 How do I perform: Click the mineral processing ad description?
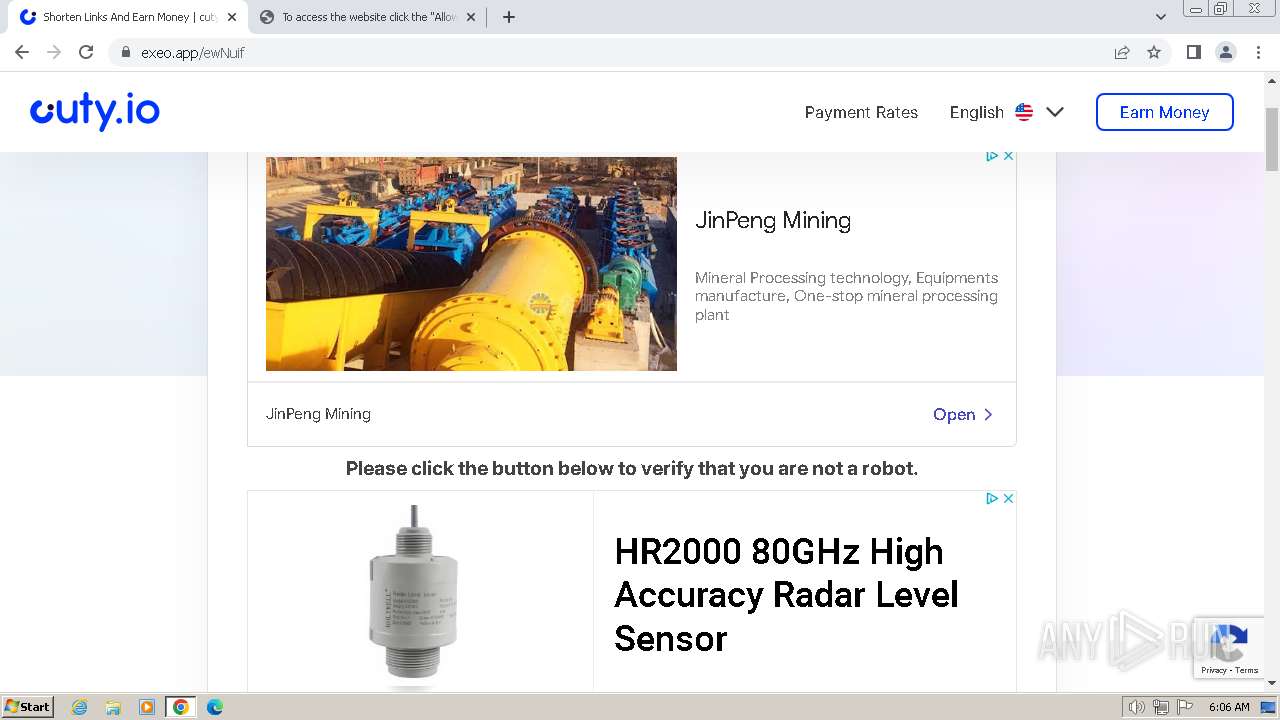pyautogui.click(x=846, y=296)
